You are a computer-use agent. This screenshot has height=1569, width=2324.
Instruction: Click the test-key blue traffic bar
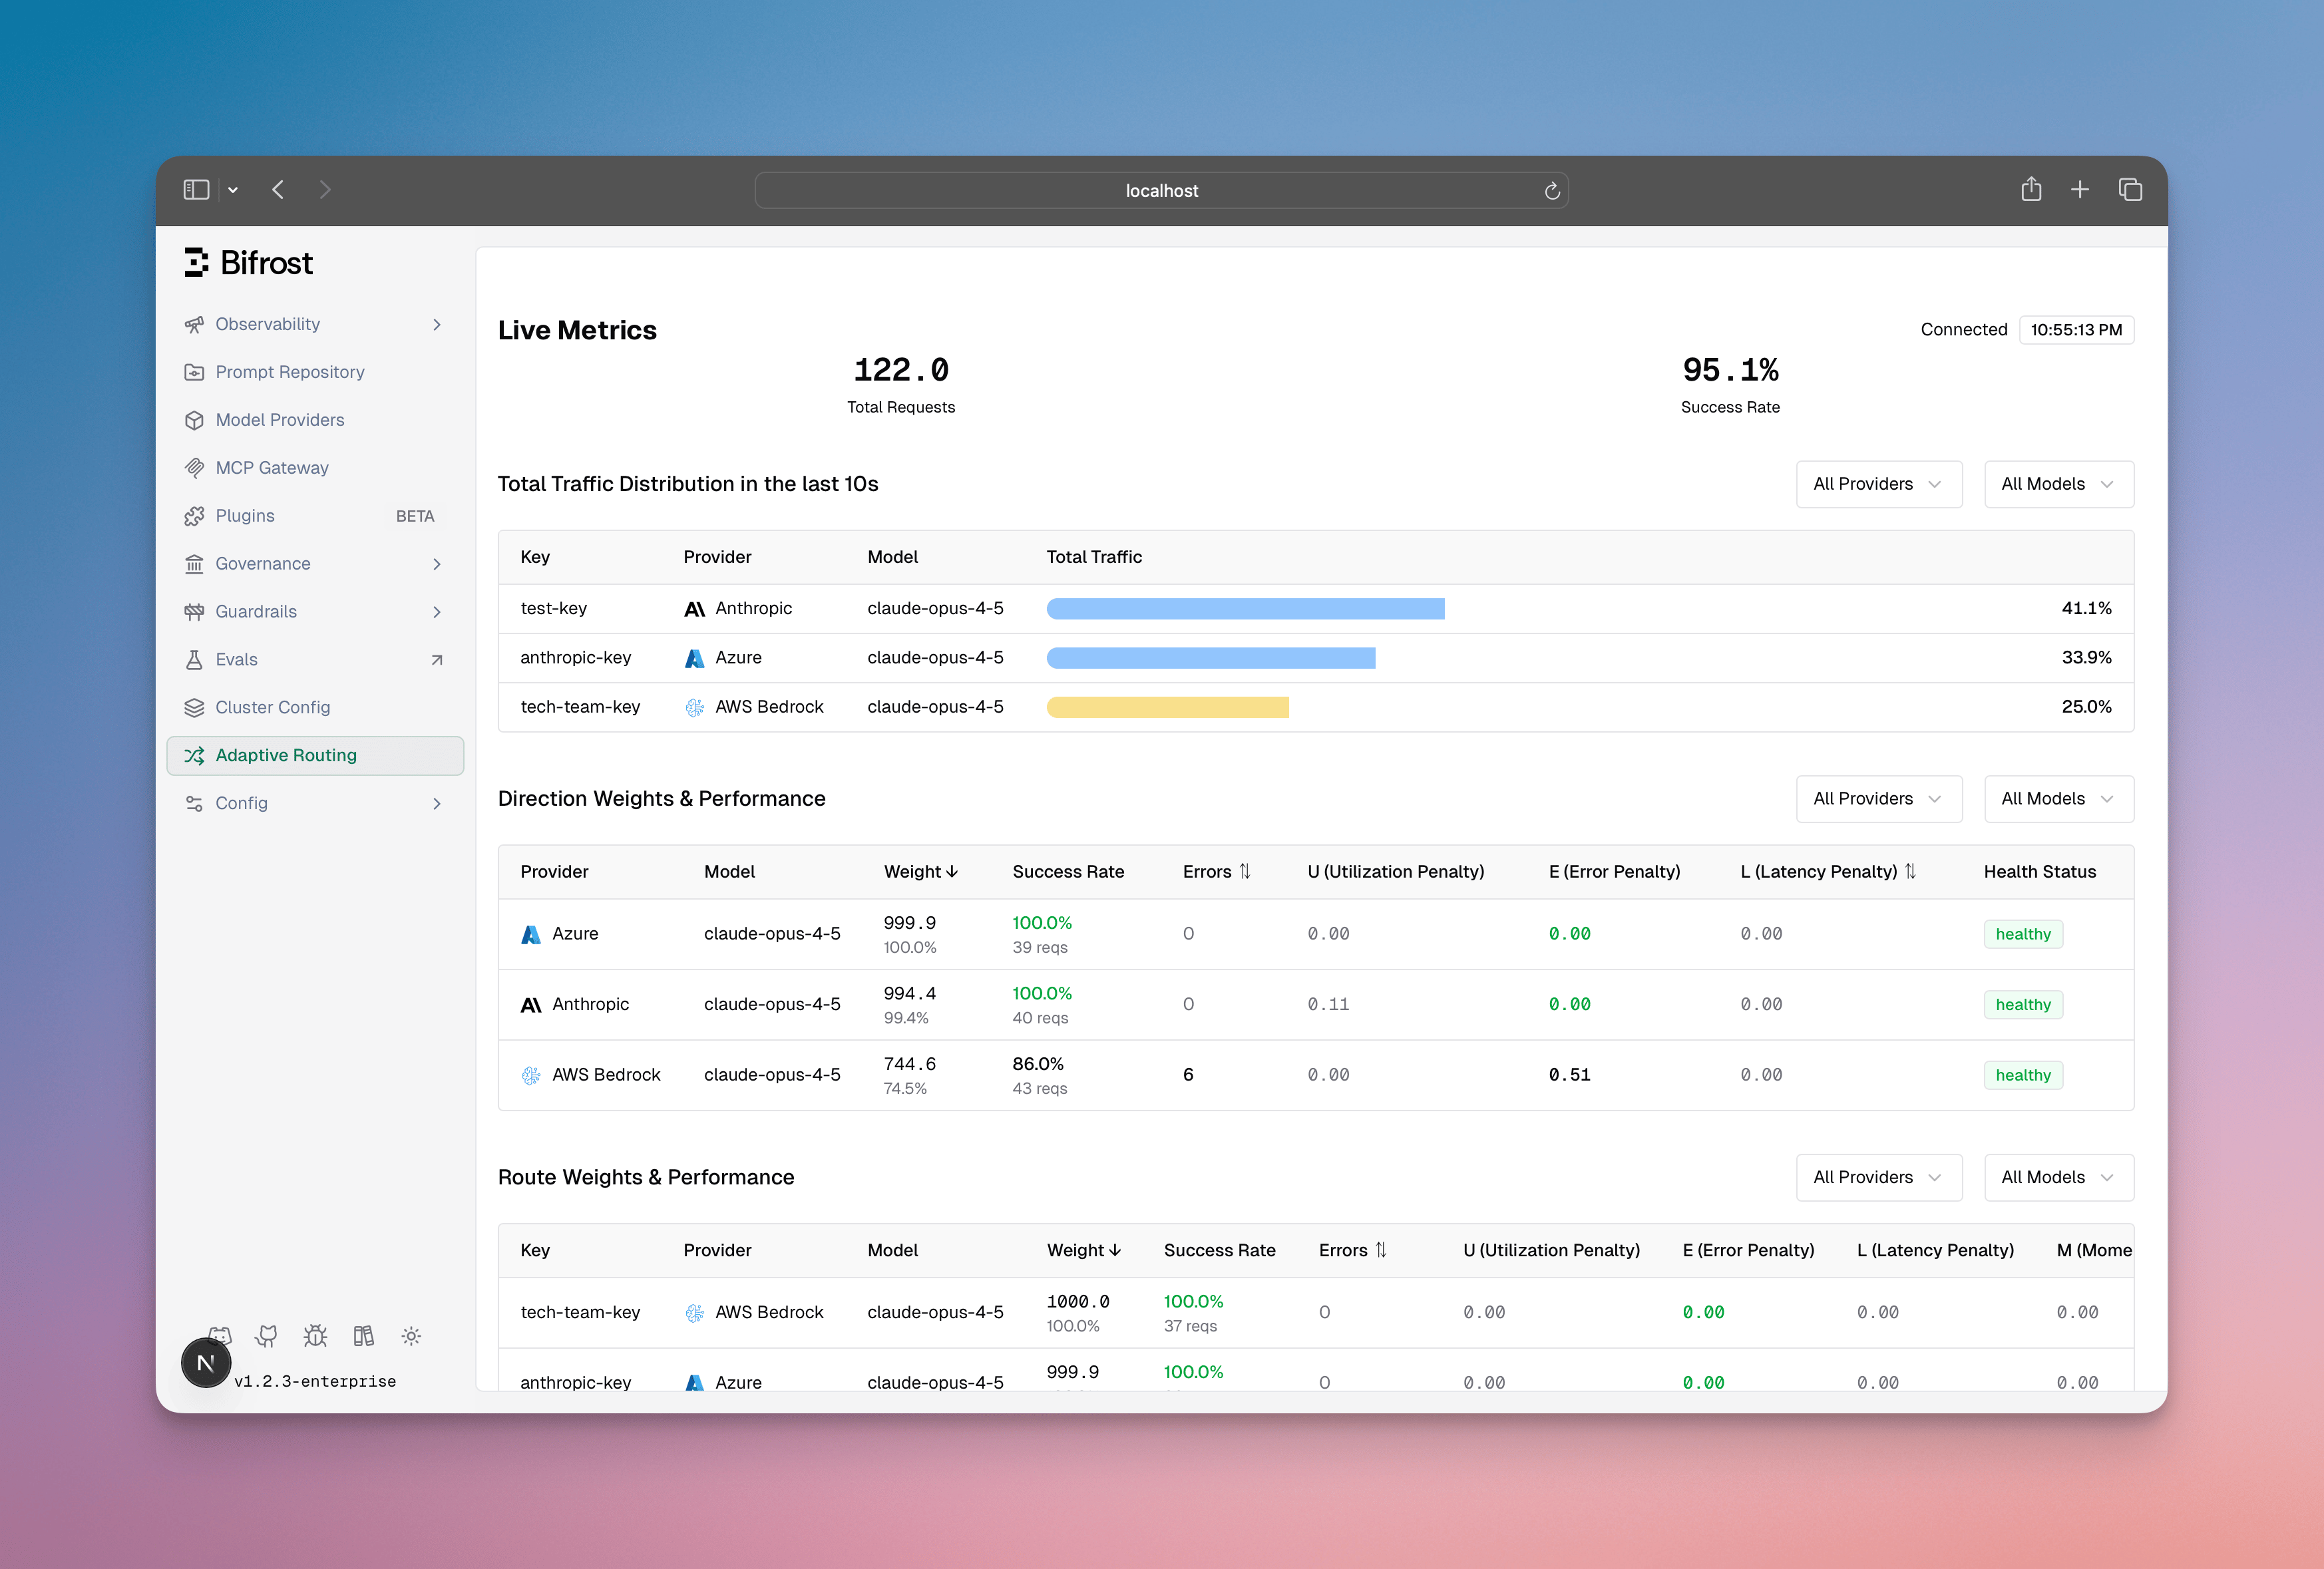click(1245, 609)
